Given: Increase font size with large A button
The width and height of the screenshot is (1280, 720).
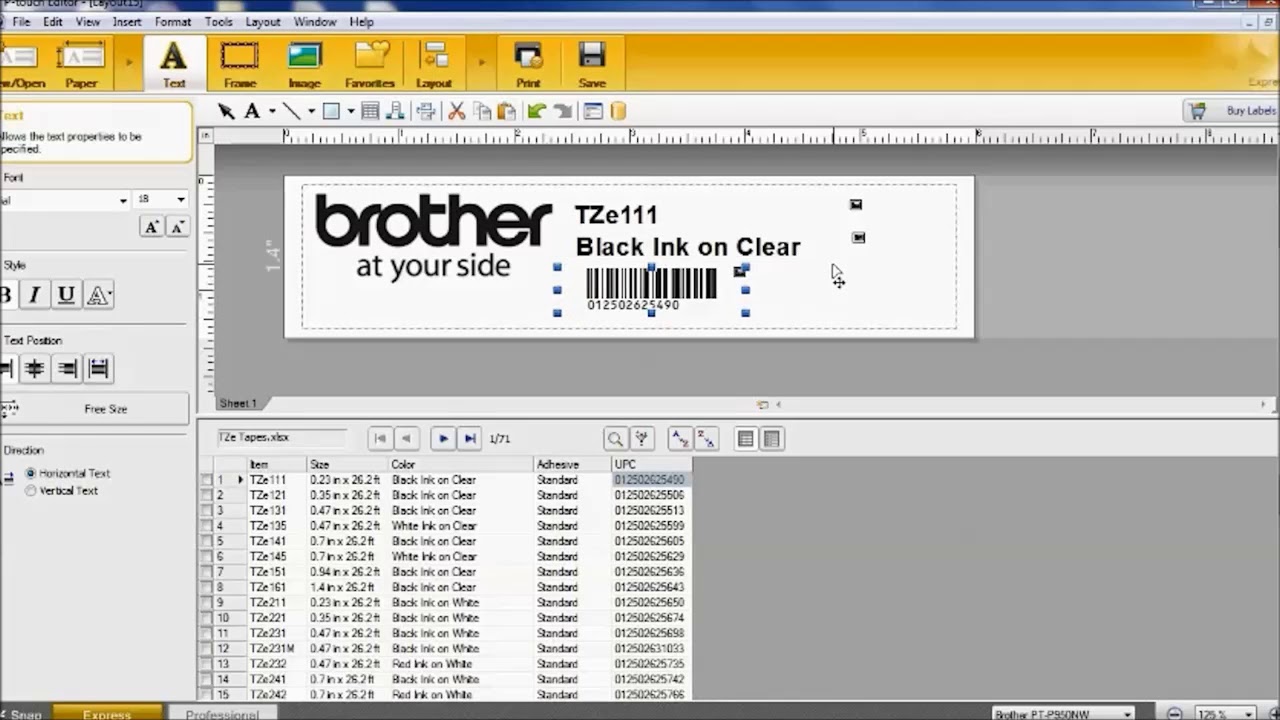Looking at the screenshot, I should (151, 227).
